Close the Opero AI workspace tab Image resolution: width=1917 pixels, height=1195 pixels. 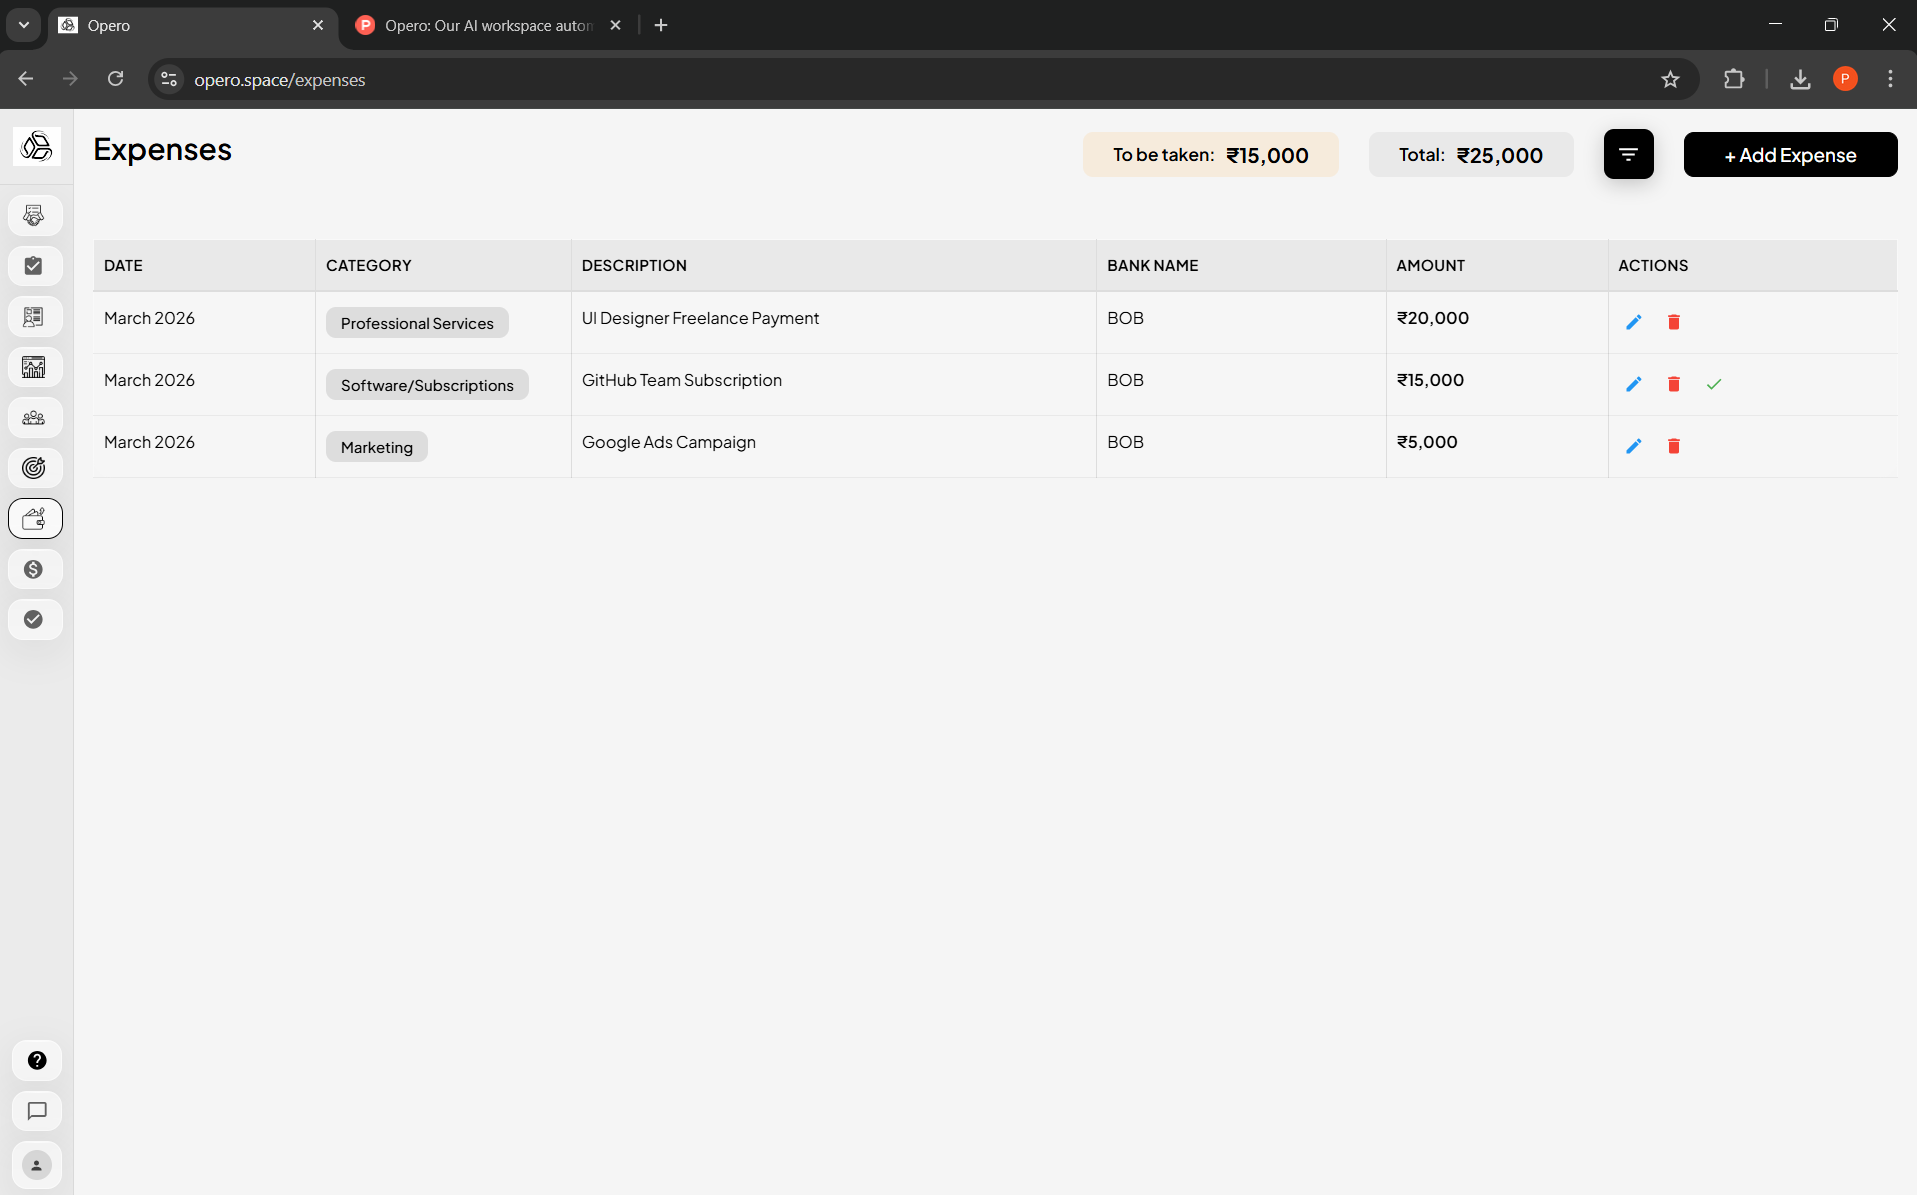click(615, 26)
